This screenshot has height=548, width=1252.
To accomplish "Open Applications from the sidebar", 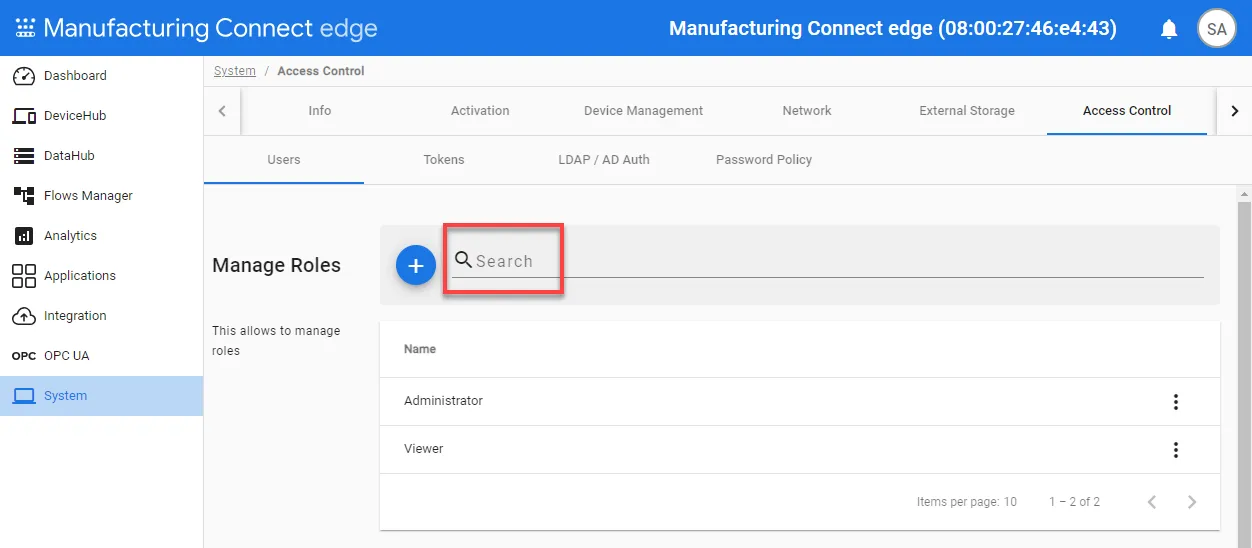I will click(x=101, y=276).
